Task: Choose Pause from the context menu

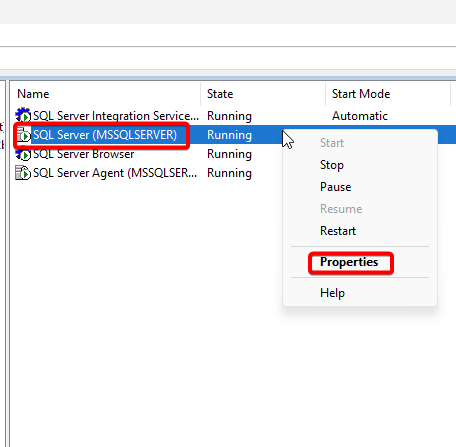Action: tap(335, 187)
